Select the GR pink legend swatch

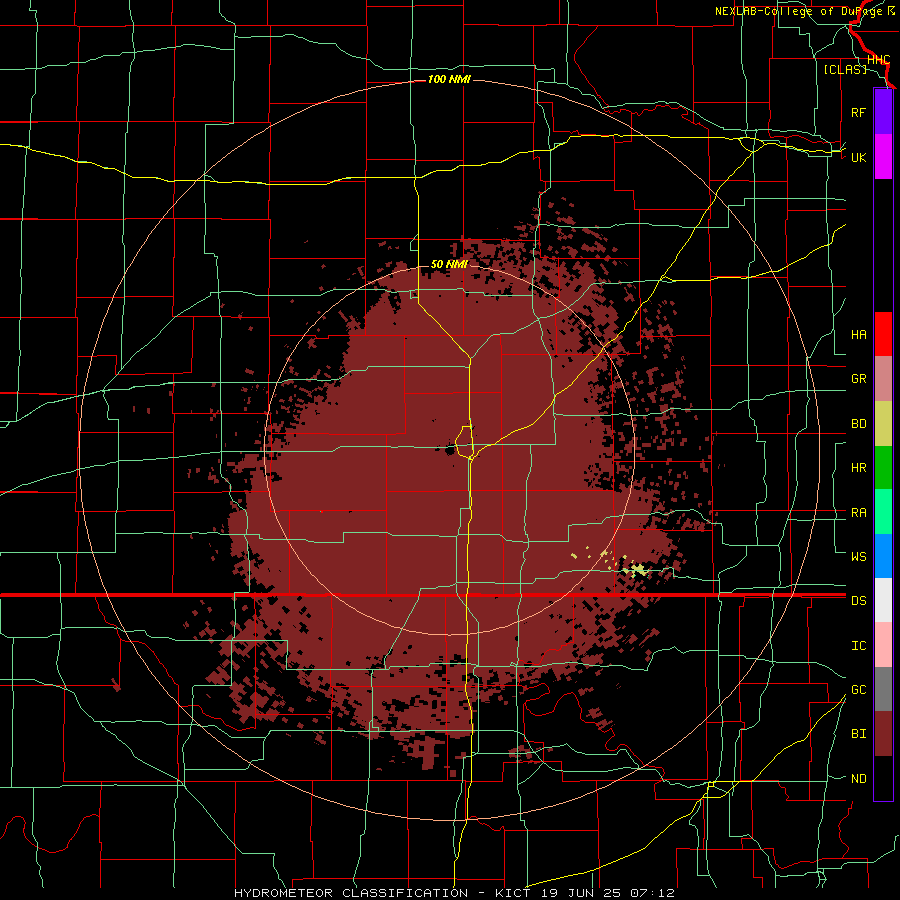click(883, 379)
